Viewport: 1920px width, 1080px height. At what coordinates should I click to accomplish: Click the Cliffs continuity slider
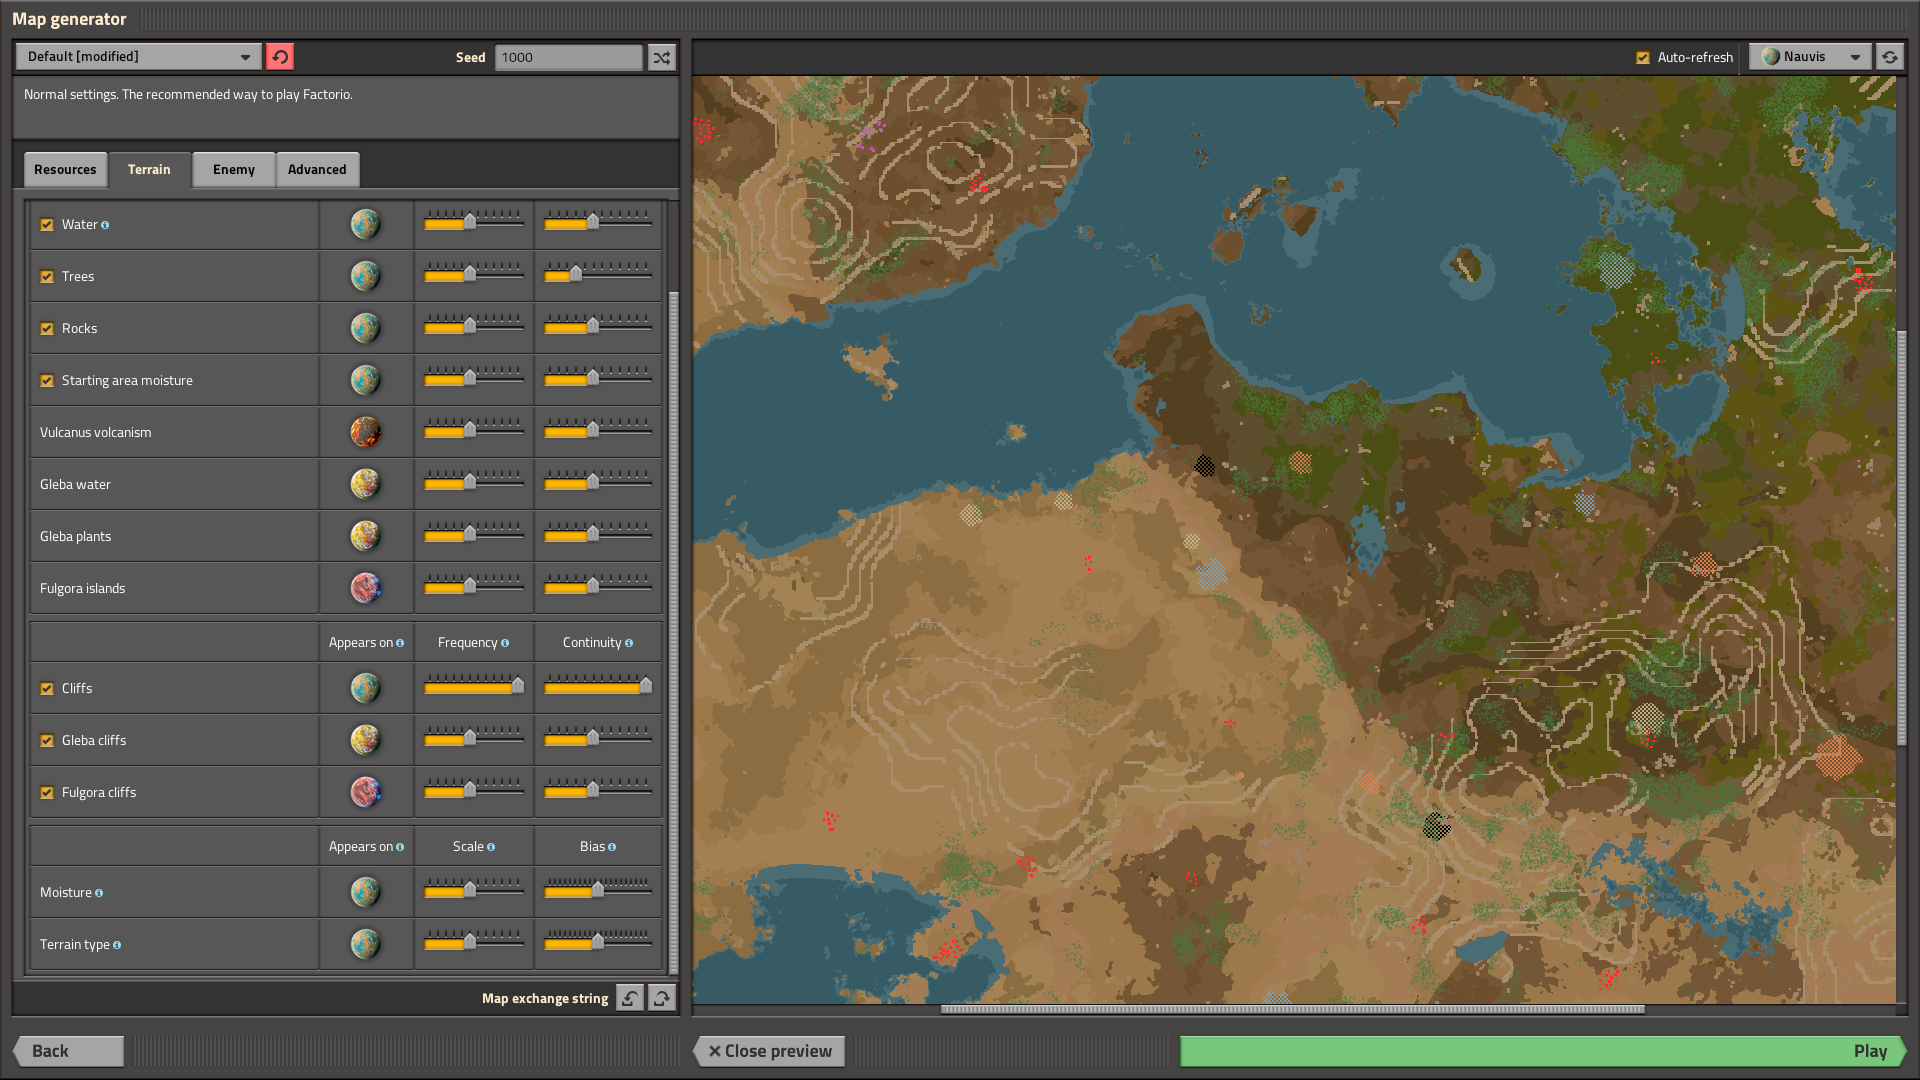pos(597,685)
